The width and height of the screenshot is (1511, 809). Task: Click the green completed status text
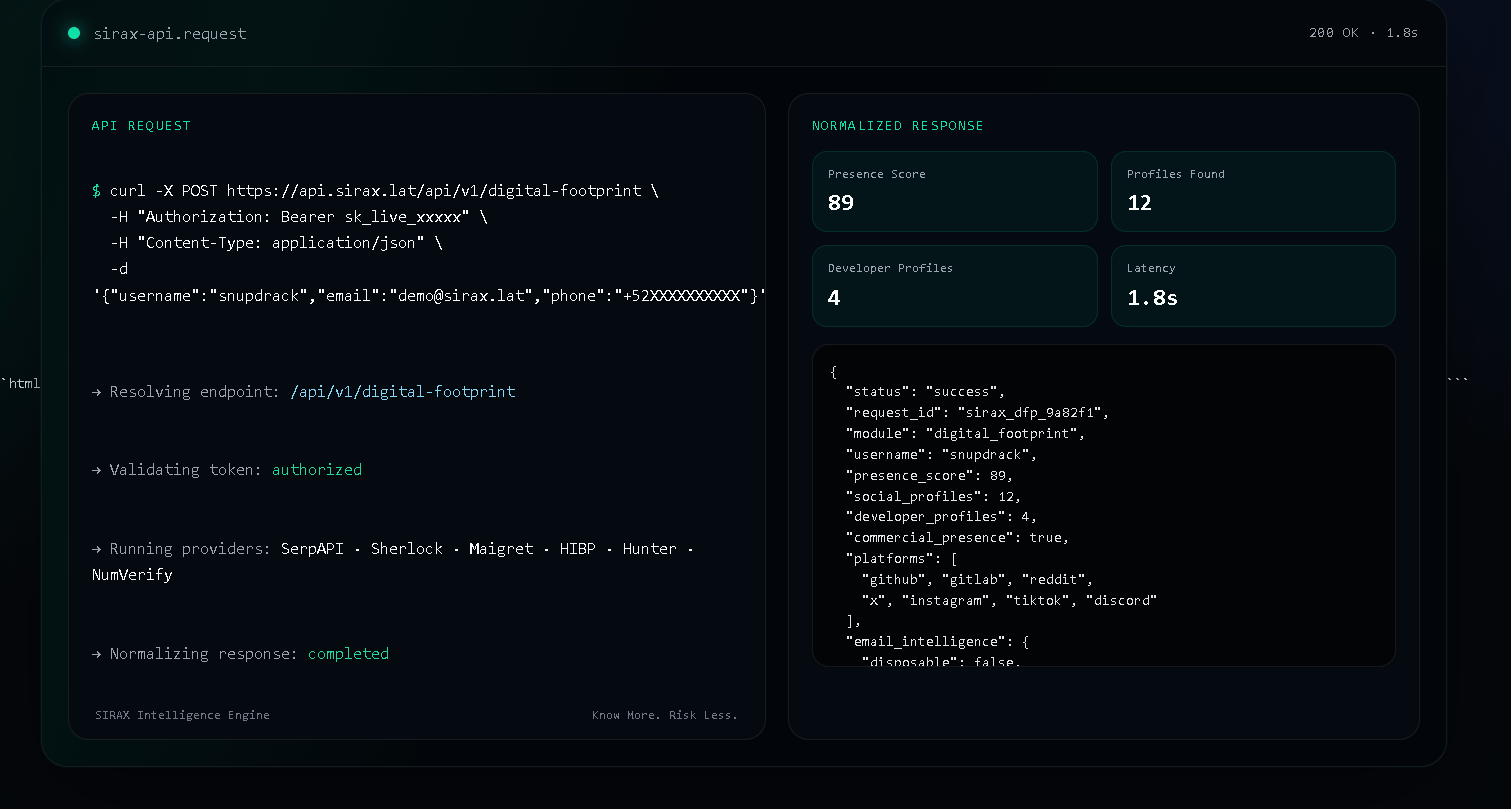[x=348, y=654]
